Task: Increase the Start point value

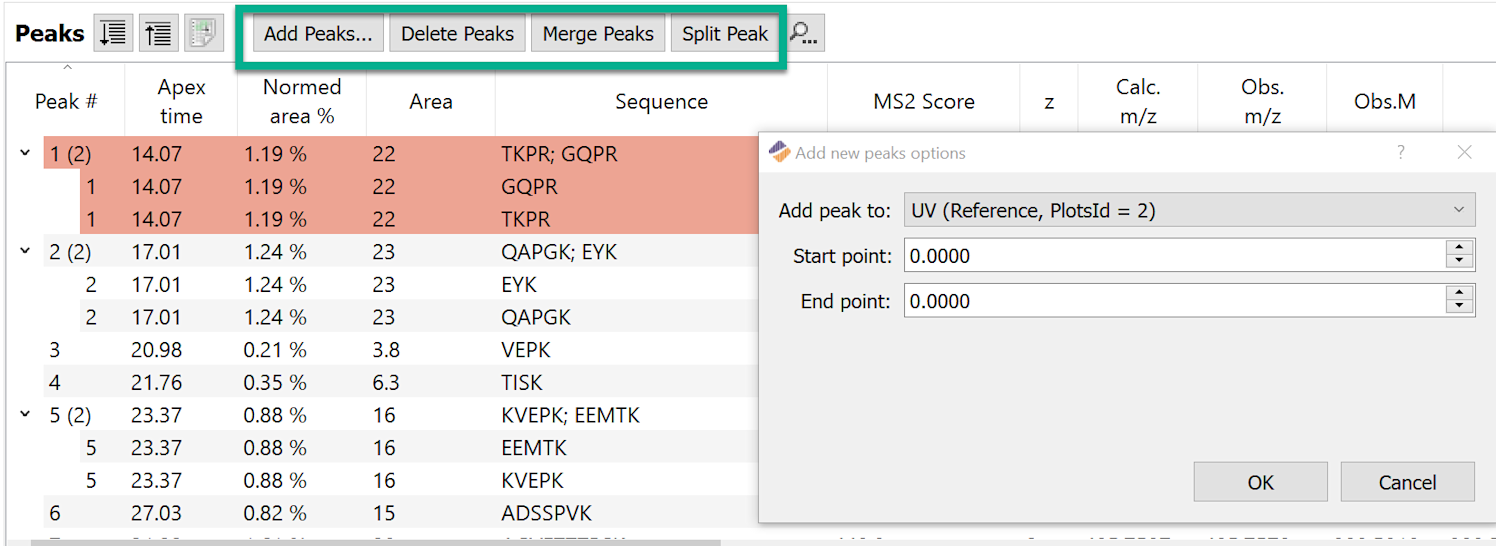Action: click(1460, 248)
